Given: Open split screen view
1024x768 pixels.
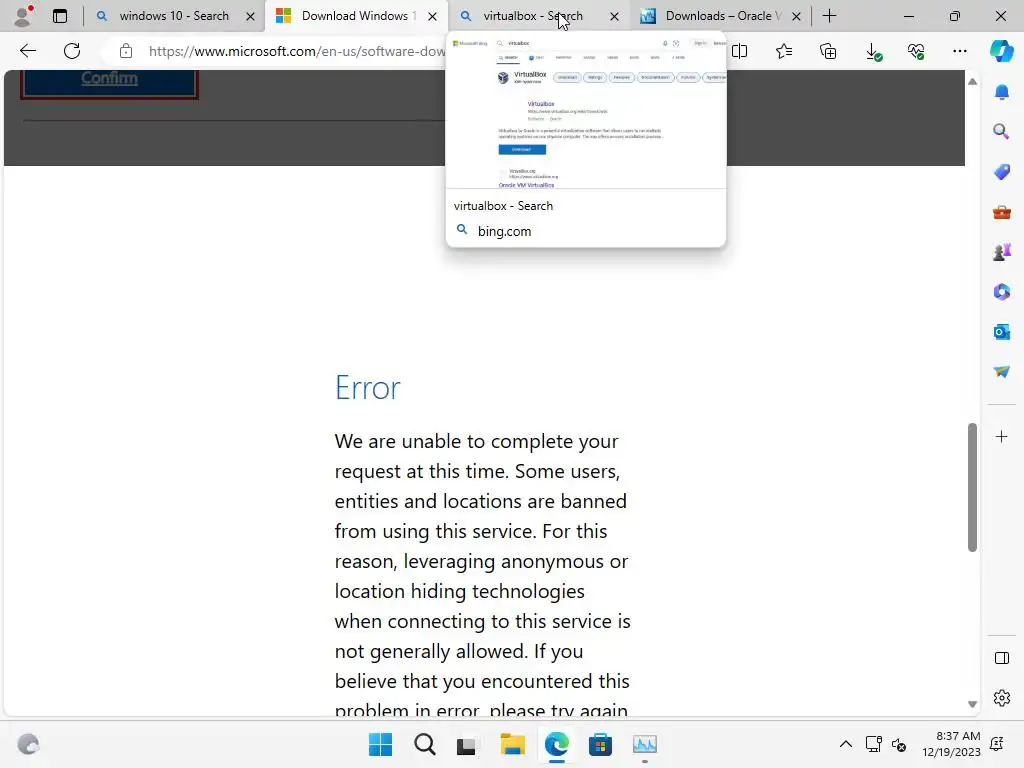Looking at the screenshot, I should click(x=739, y=51).
